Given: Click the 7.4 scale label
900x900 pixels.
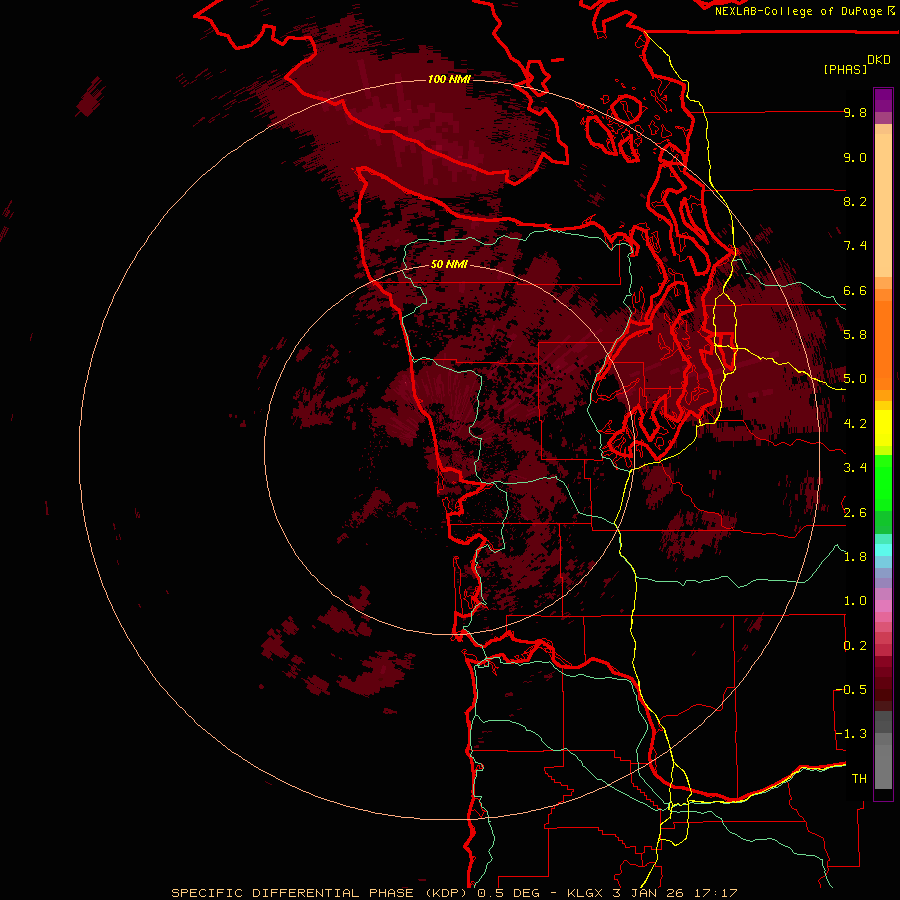Looking at the screenshot, I should tap(855, 246).
